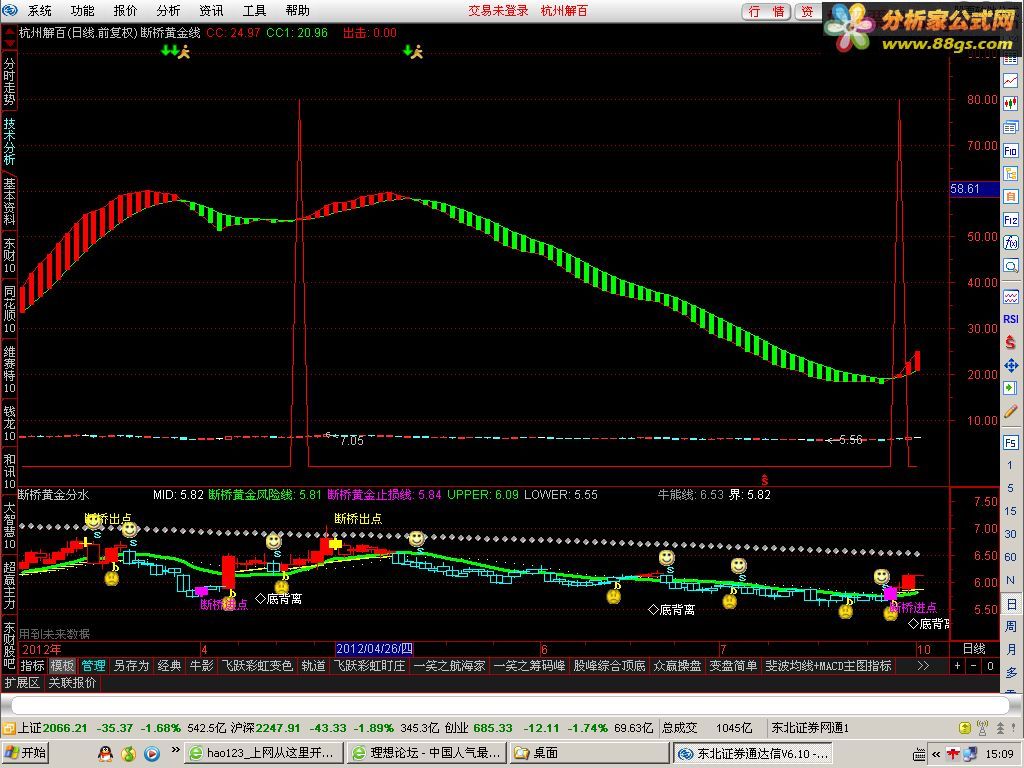Select the 钱龙 side tab
Screen dimensions: 1024x768
(9, 423)
